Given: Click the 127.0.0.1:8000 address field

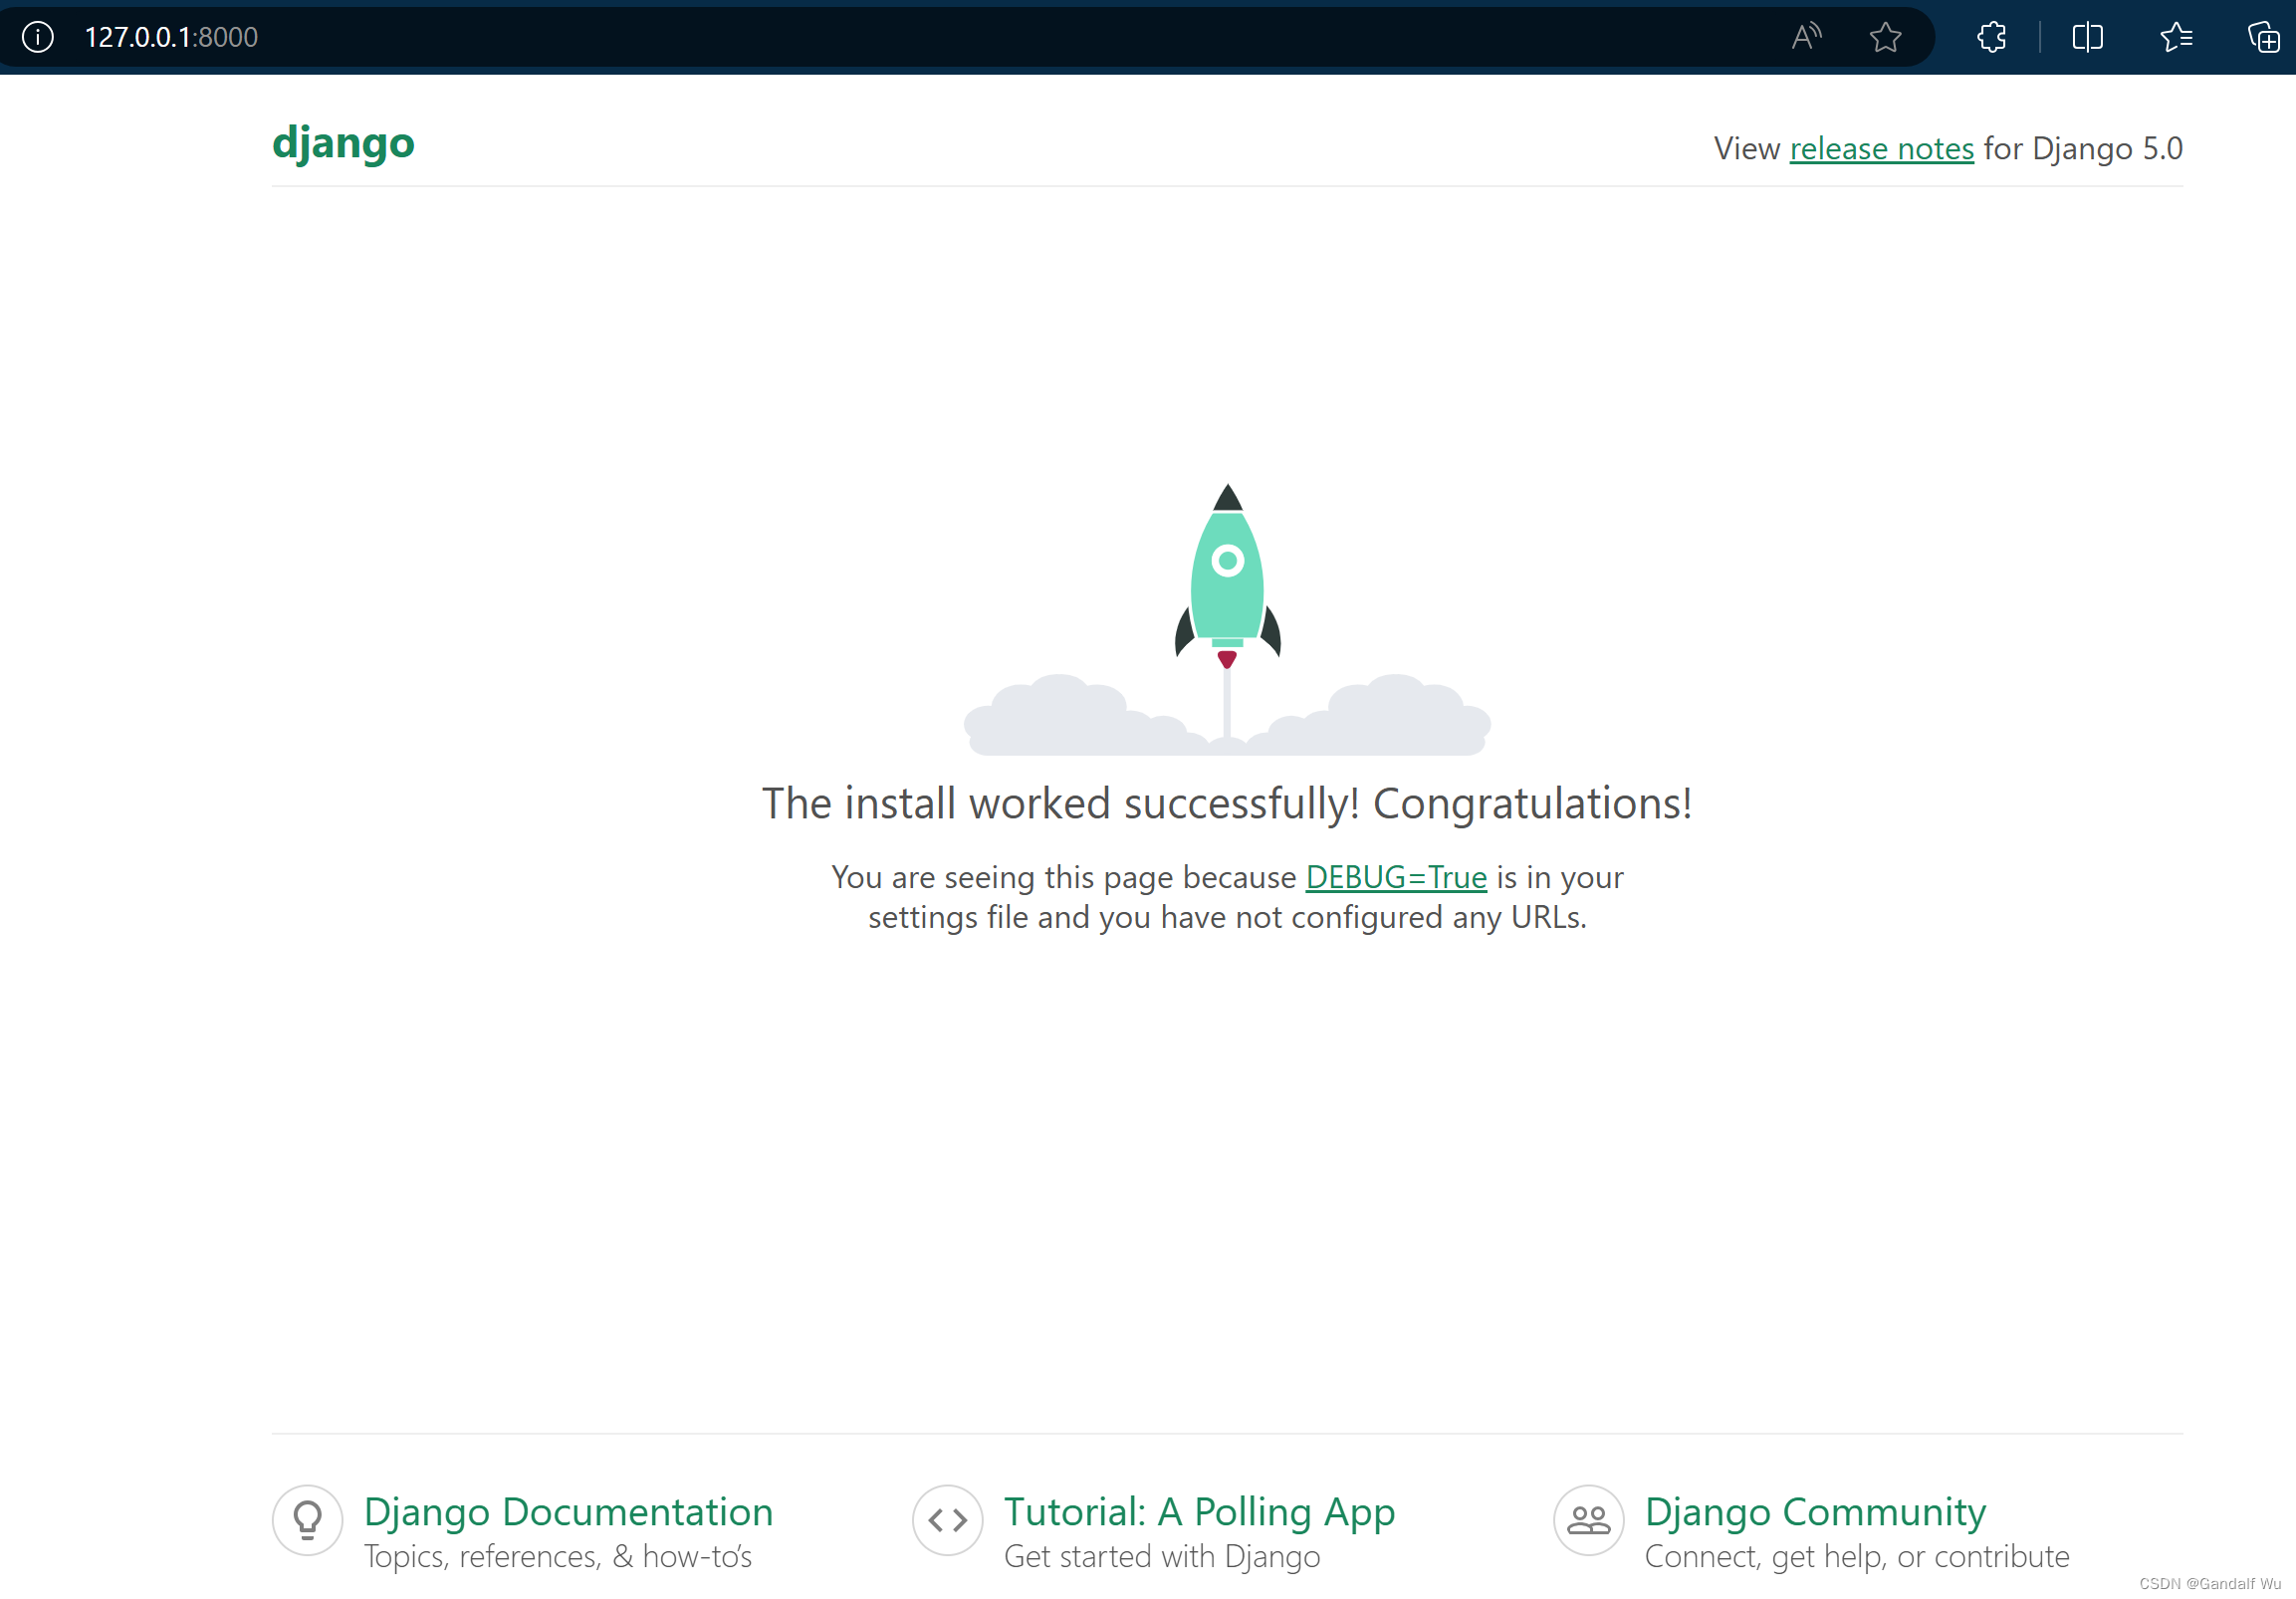Looking at the screenshot, I should tap(171, 37).
